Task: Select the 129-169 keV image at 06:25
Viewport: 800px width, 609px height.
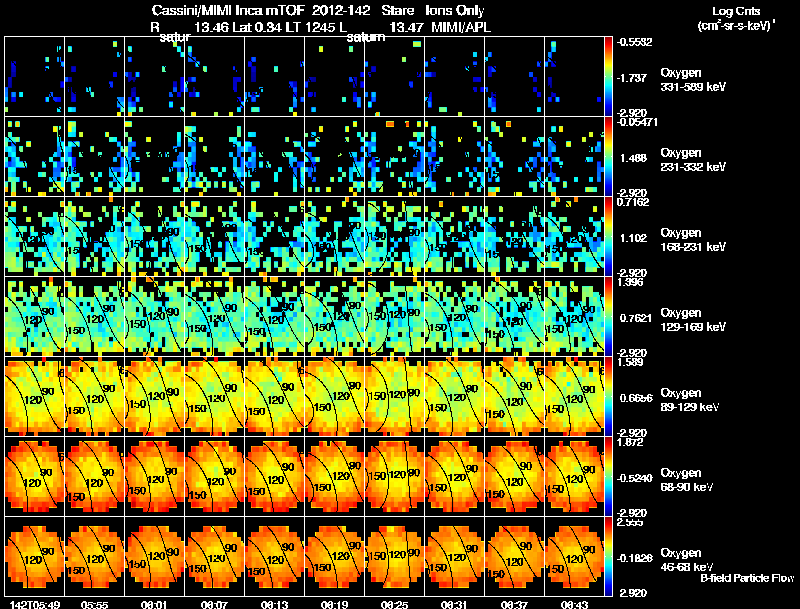Action: (x=394, y=316)
